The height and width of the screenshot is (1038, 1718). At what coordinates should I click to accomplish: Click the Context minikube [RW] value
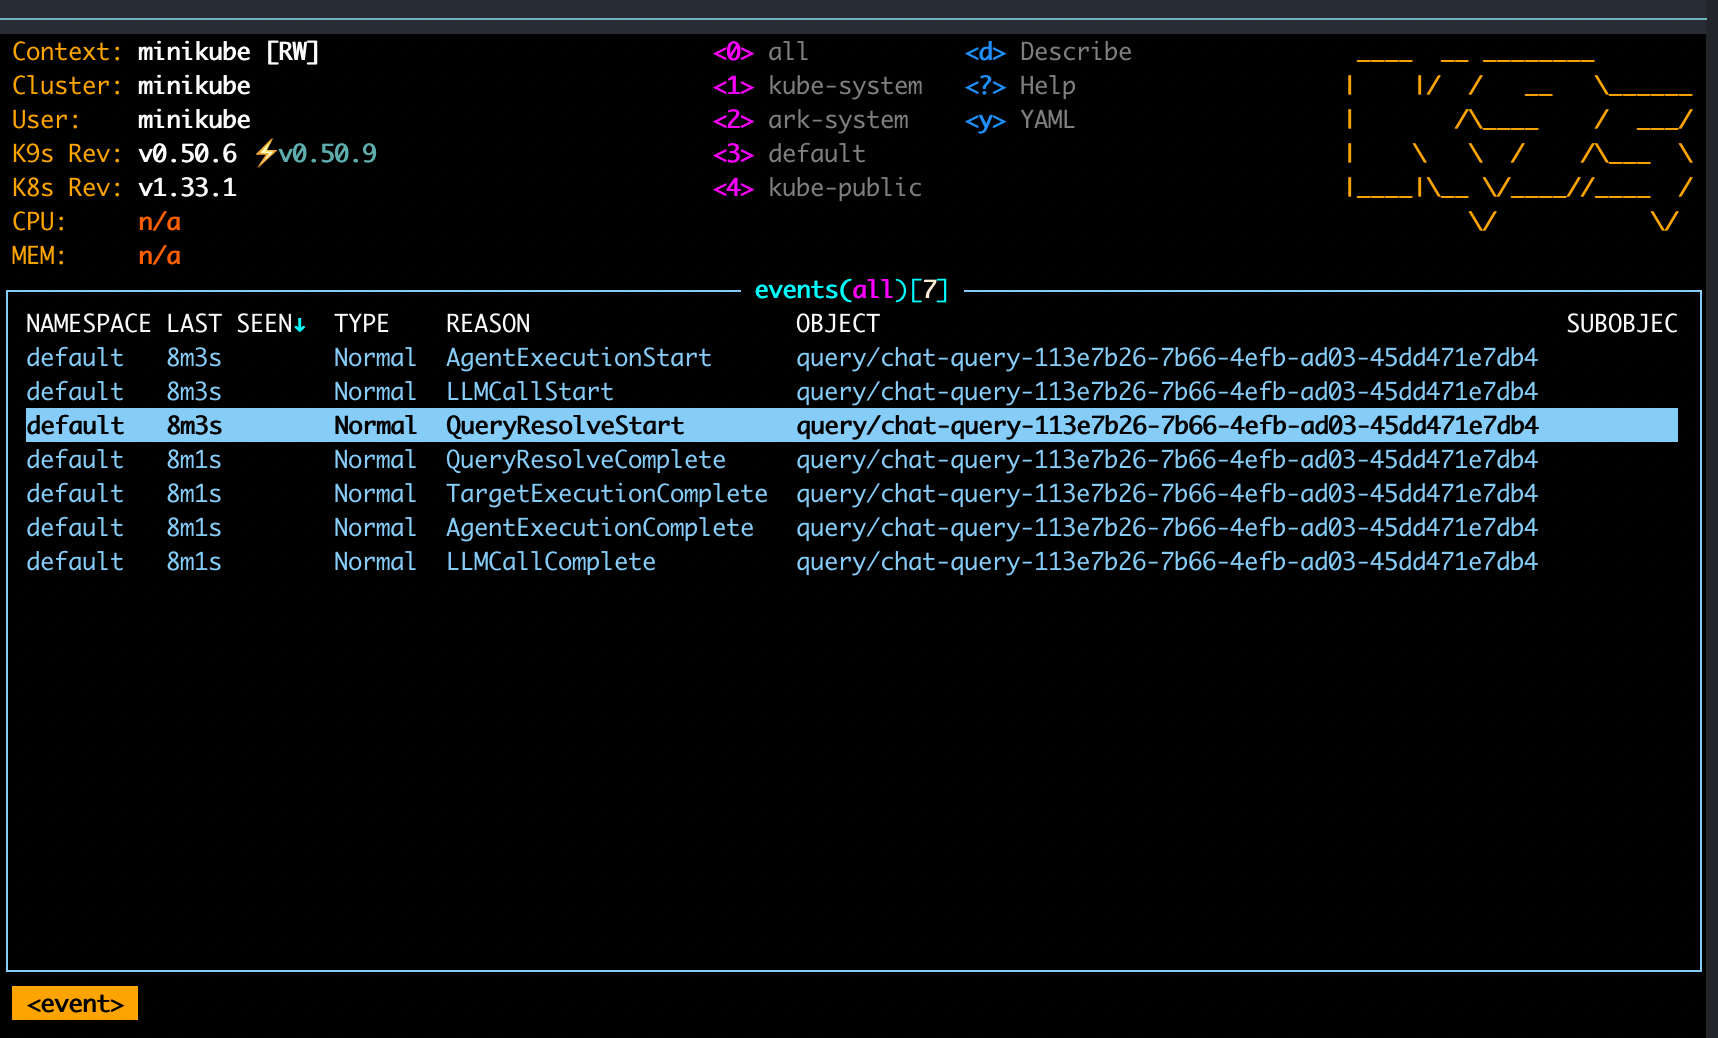[x=229, y=52]
